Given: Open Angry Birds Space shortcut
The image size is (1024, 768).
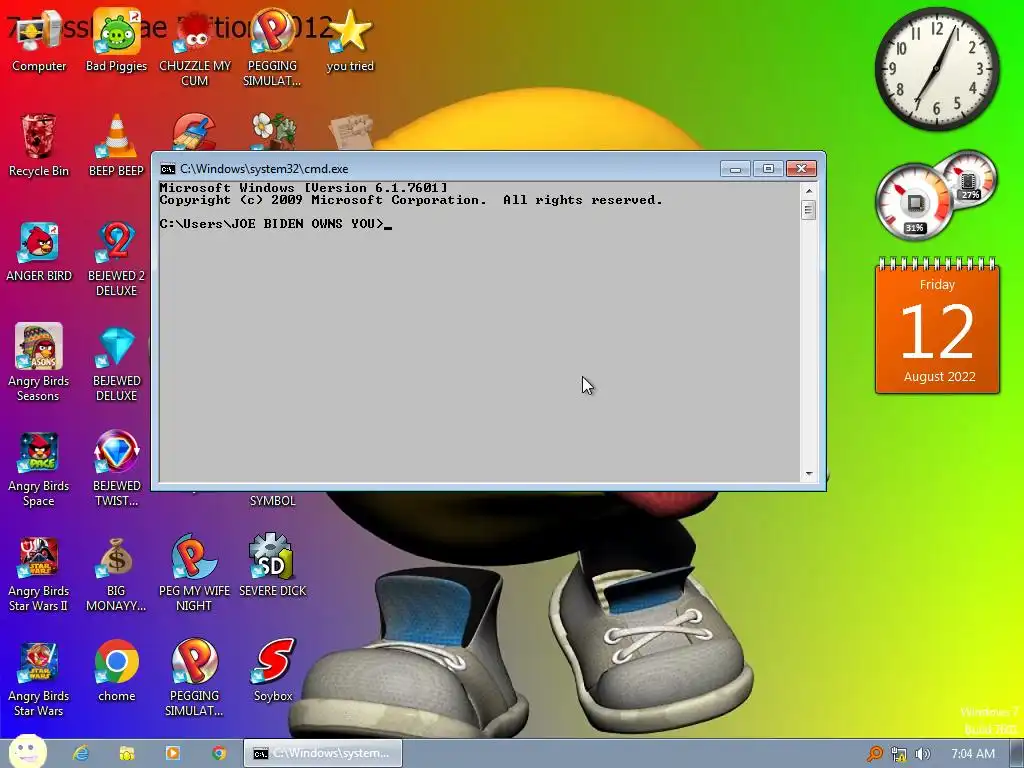Looking at the screenshot, I should point(39,469).
